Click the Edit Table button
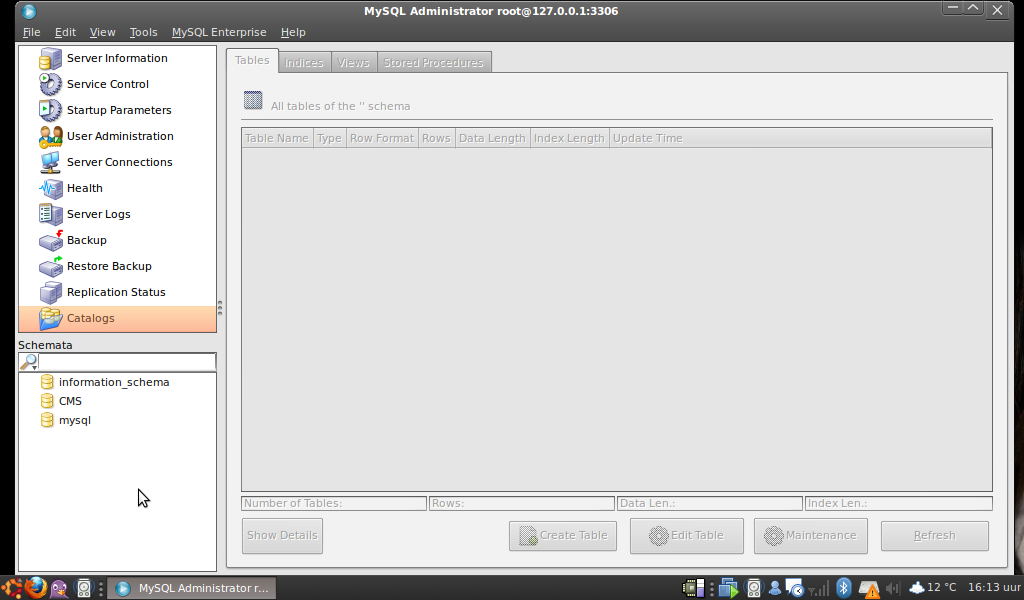Image resolution: width=1024 pixels, height=600 pixels. (x=686, y=535)
